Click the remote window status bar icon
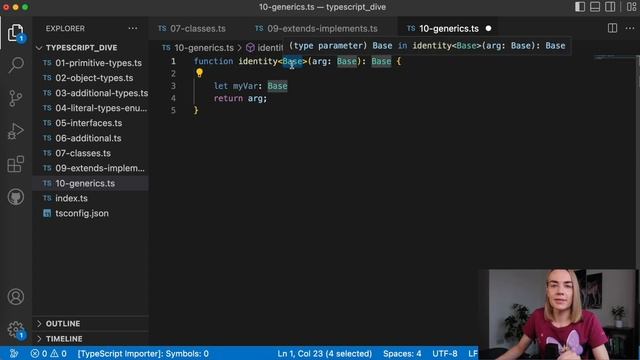The width and height of the screenshot is (640, 360). pos(13,353)
